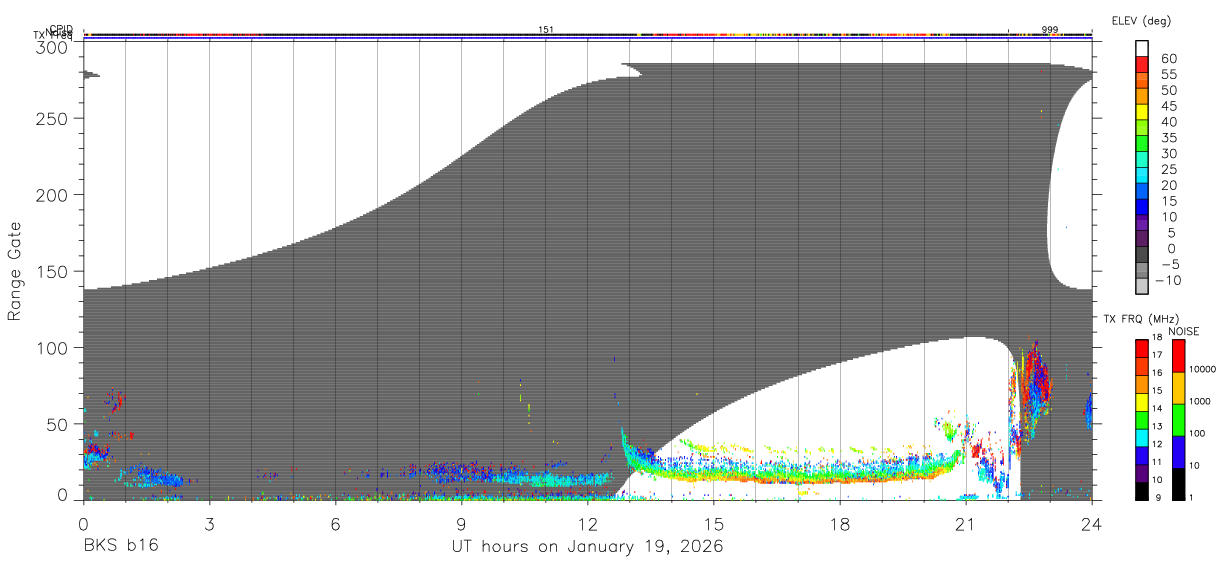Image resolution: width=1228 pixels, height=567 pixels.
Task: Click ELEV colorbar label '20'
Action: [x=1169, y=185]
